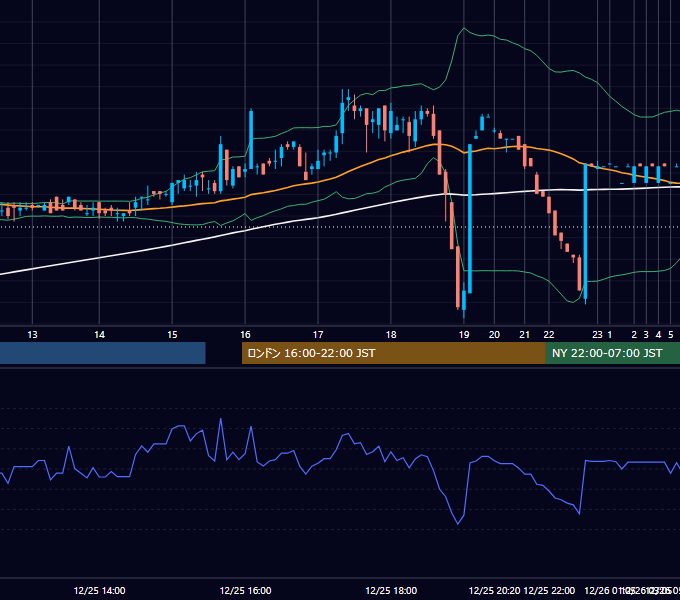The height and width of the screenshot is (600, 680).
Task: Click hour label 21 on time axis
Action: coord(525,335)
